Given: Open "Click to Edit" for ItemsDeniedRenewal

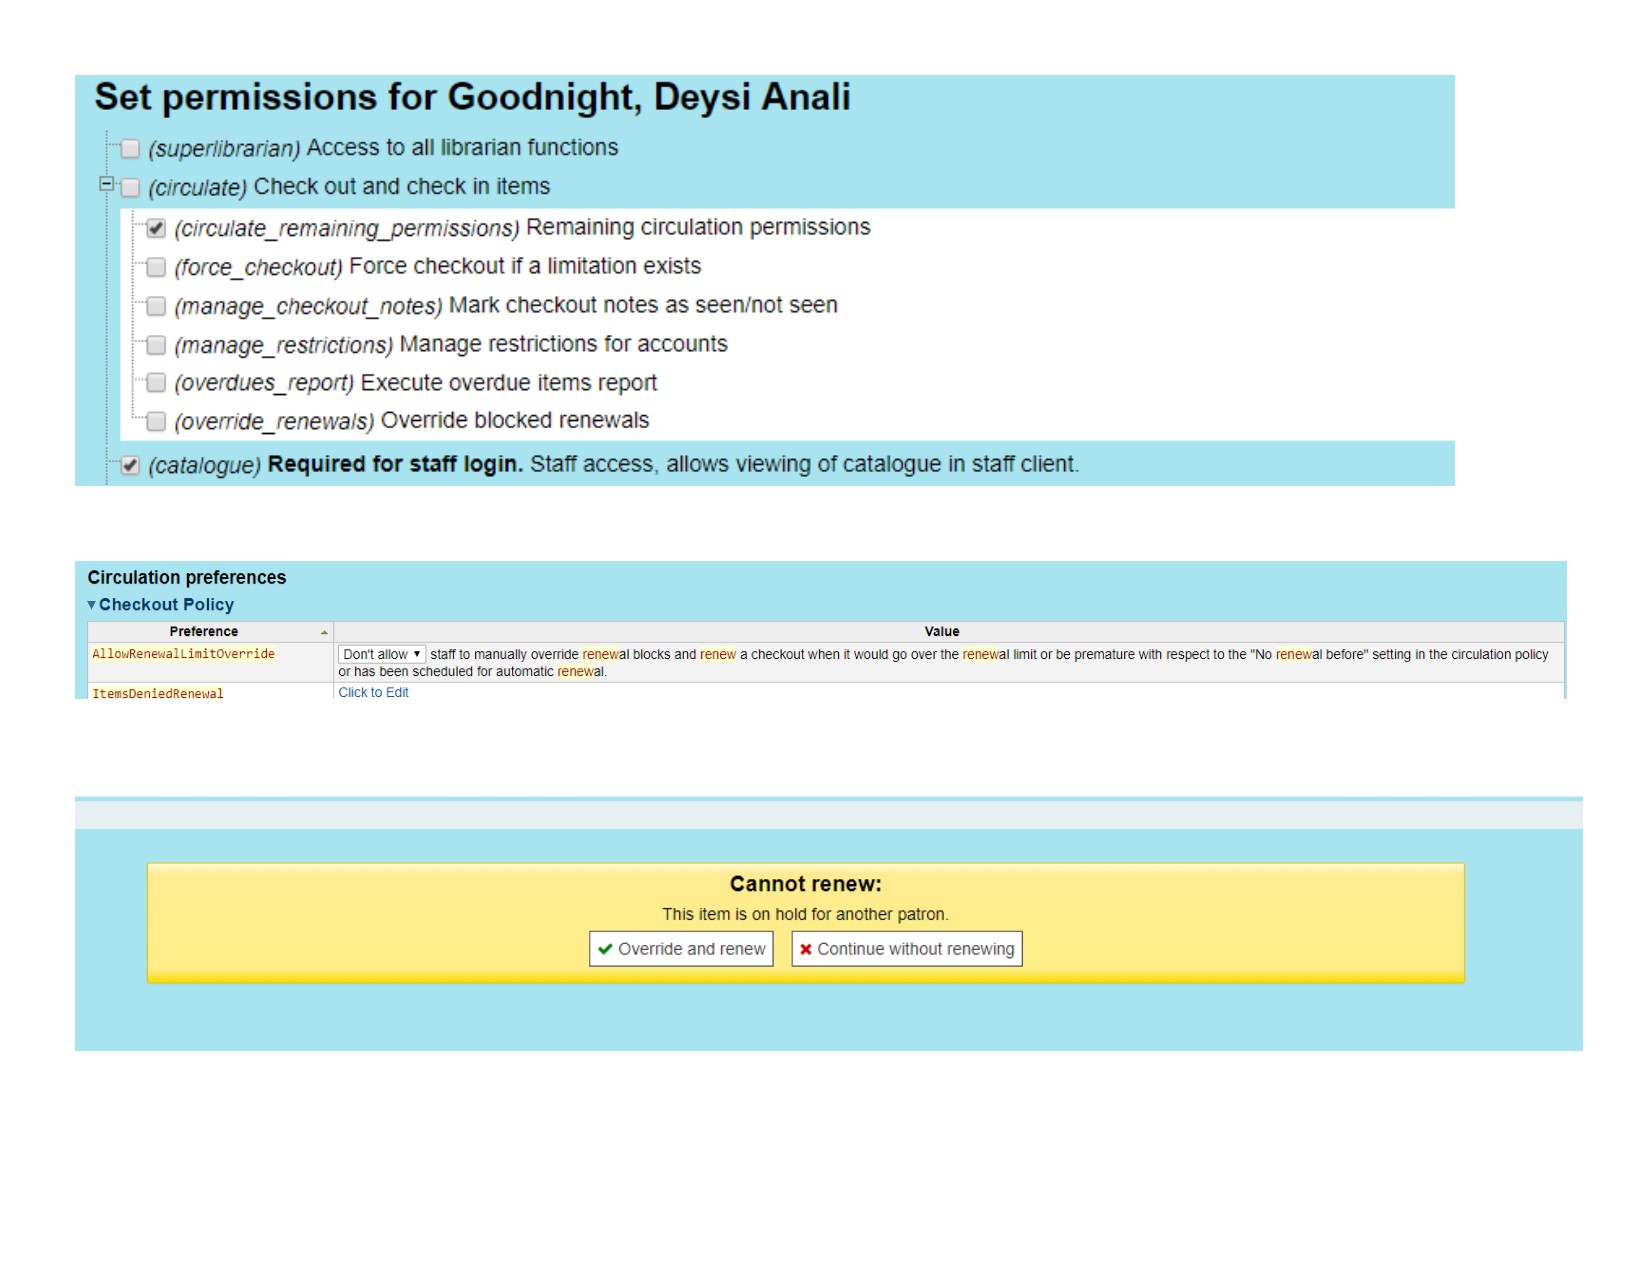Looking at the screenshot, I should pos(373,692).
